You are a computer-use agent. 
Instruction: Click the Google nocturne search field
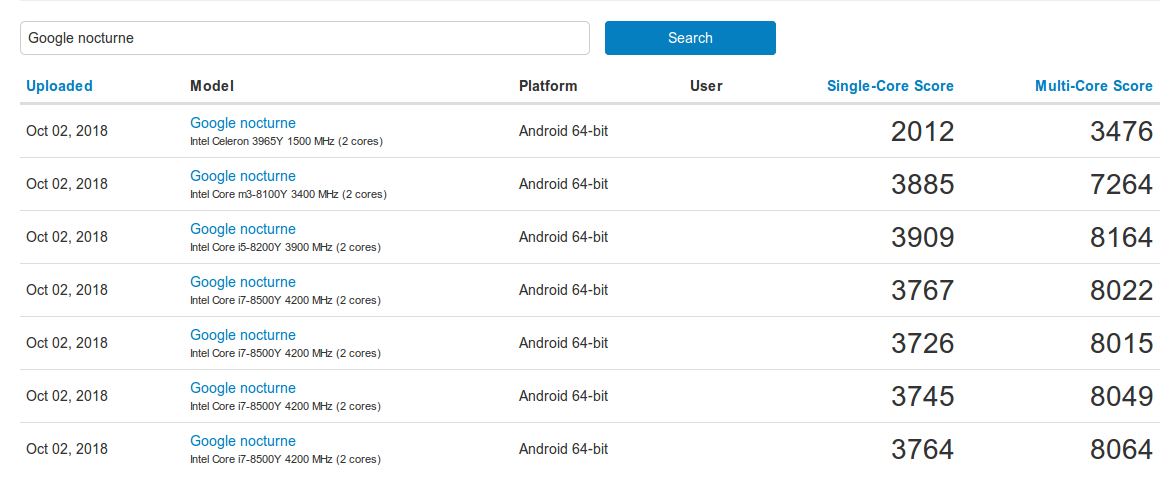click(x=304, y=38)
